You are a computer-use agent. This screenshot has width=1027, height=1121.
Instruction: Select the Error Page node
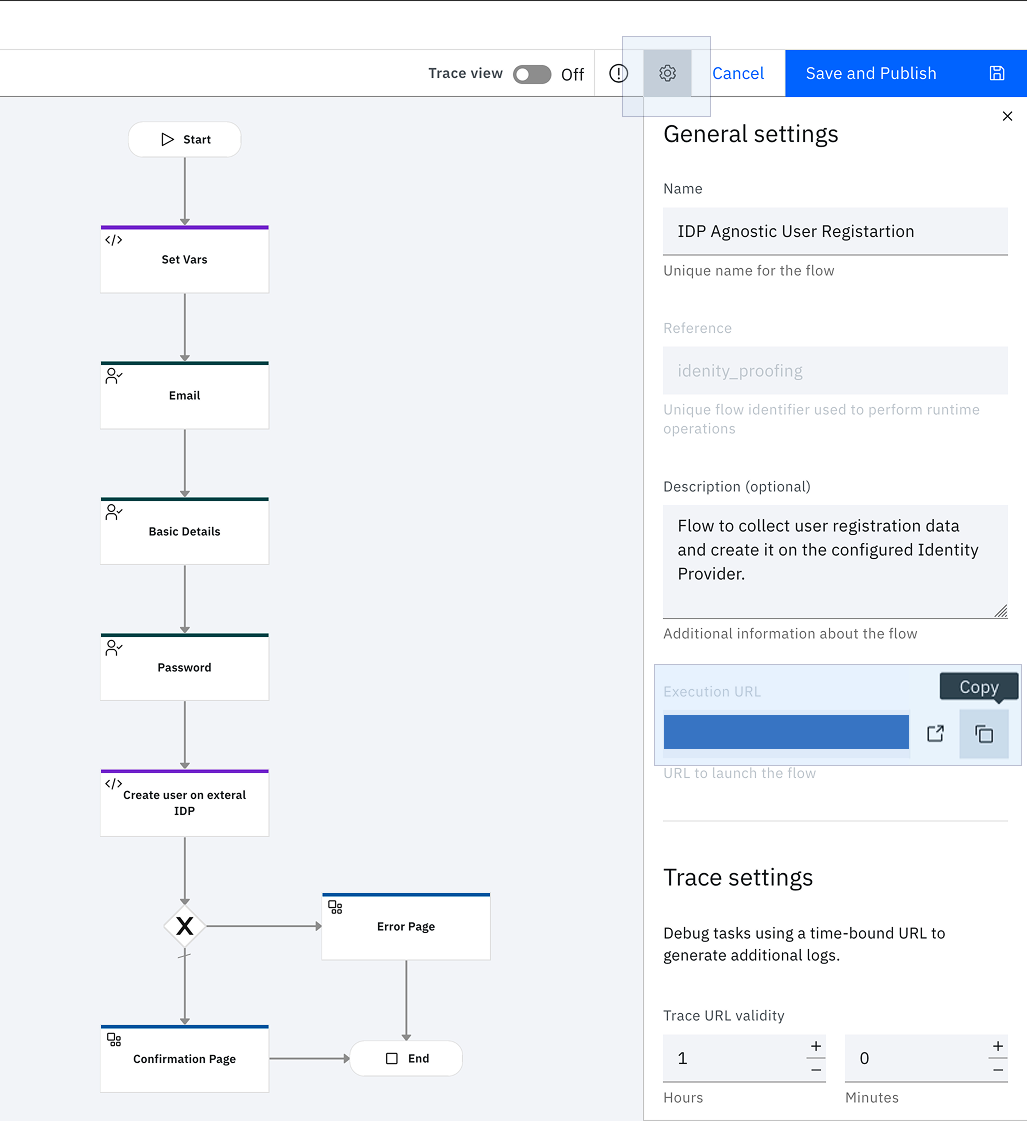406,927
